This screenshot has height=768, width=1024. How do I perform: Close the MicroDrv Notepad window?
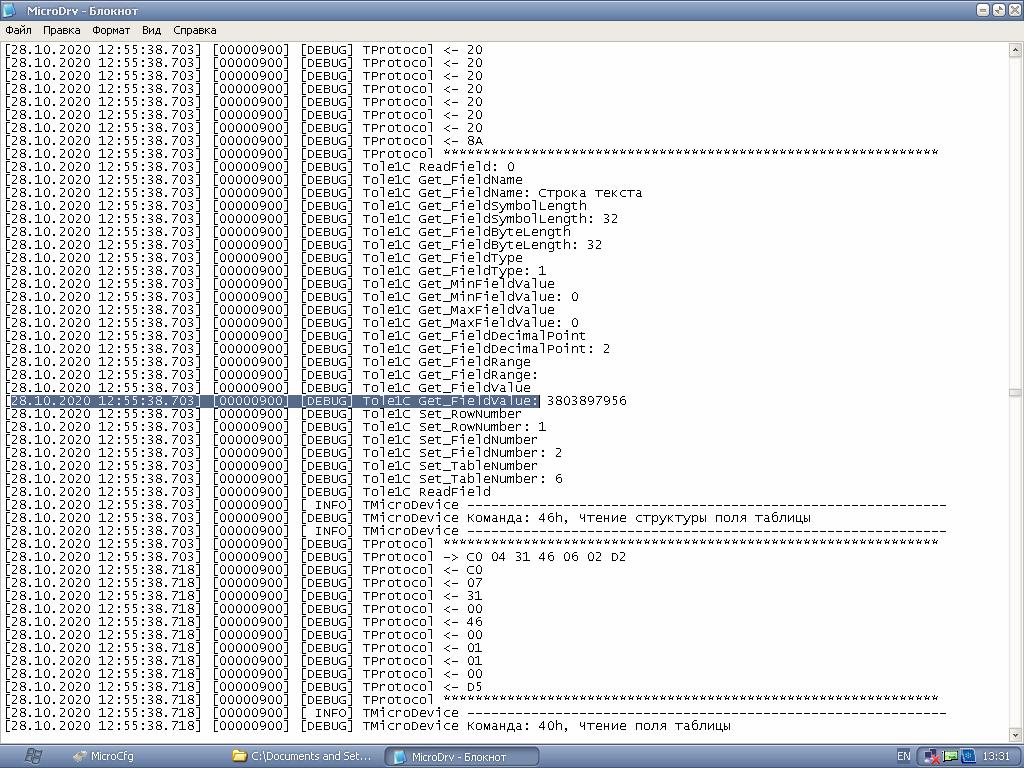[x=1014, y=10]
